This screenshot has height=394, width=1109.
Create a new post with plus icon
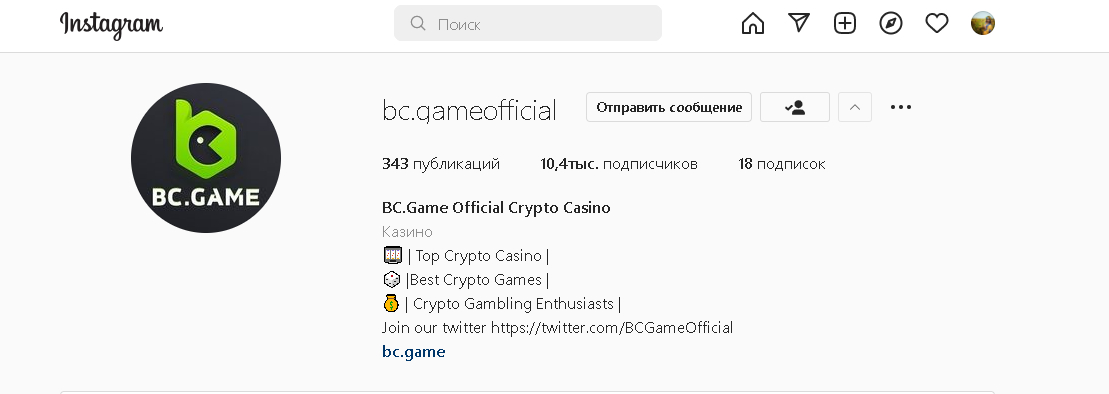point(844,23)
